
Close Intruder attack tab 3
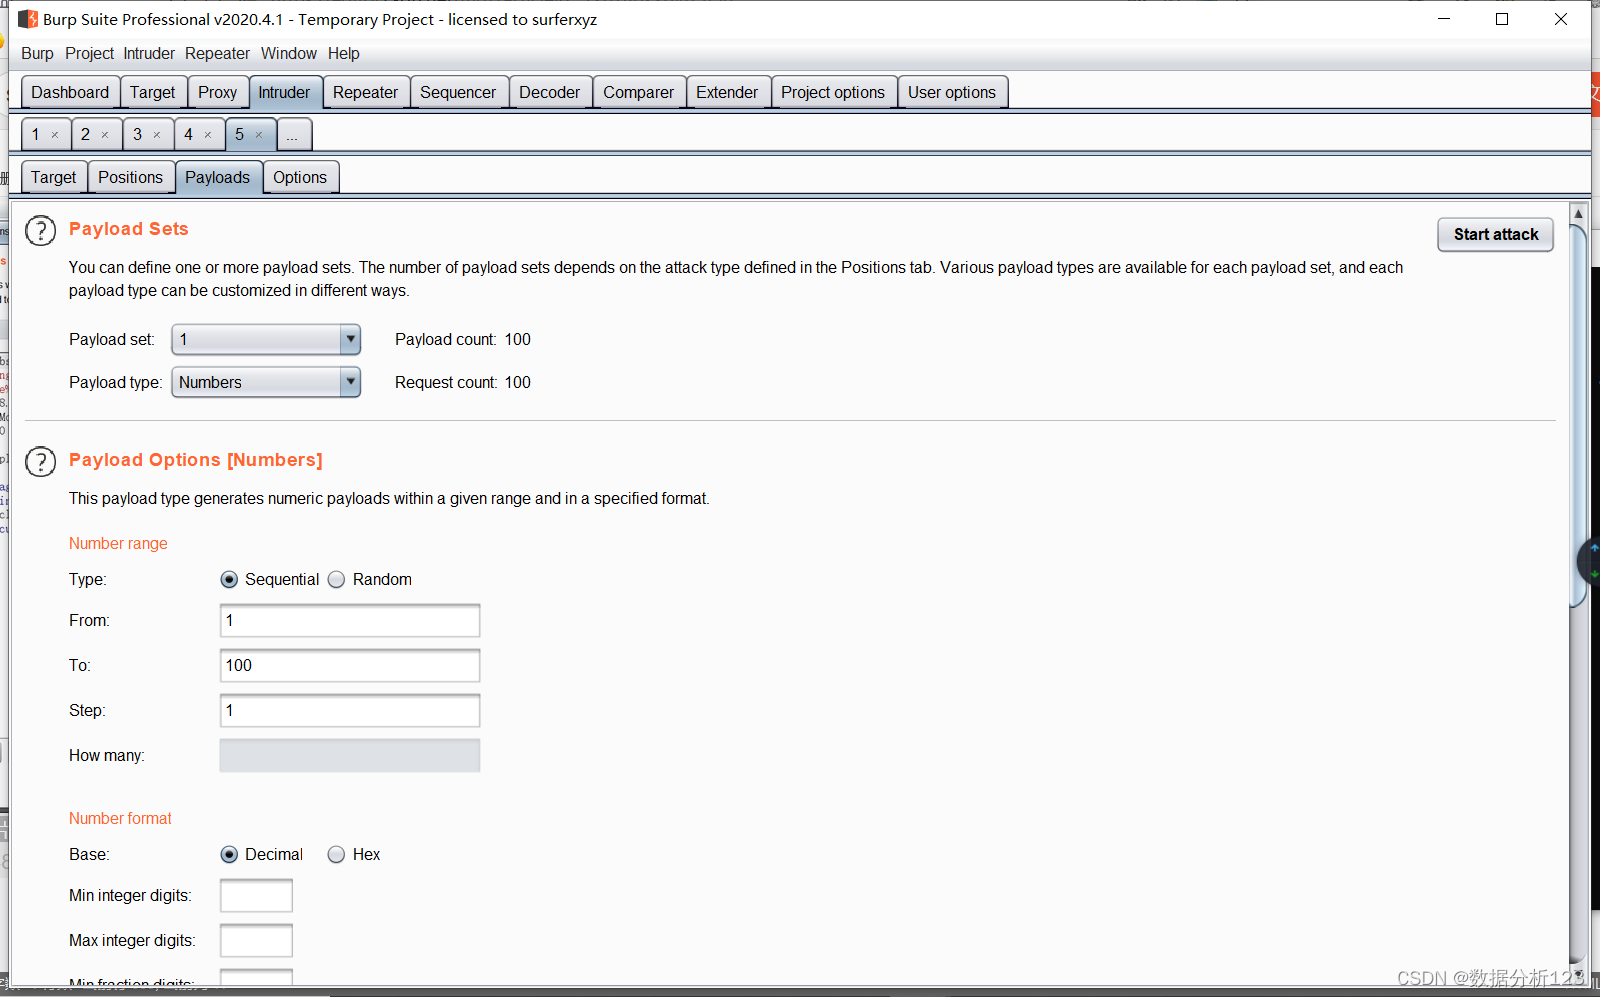coord(157,135)
